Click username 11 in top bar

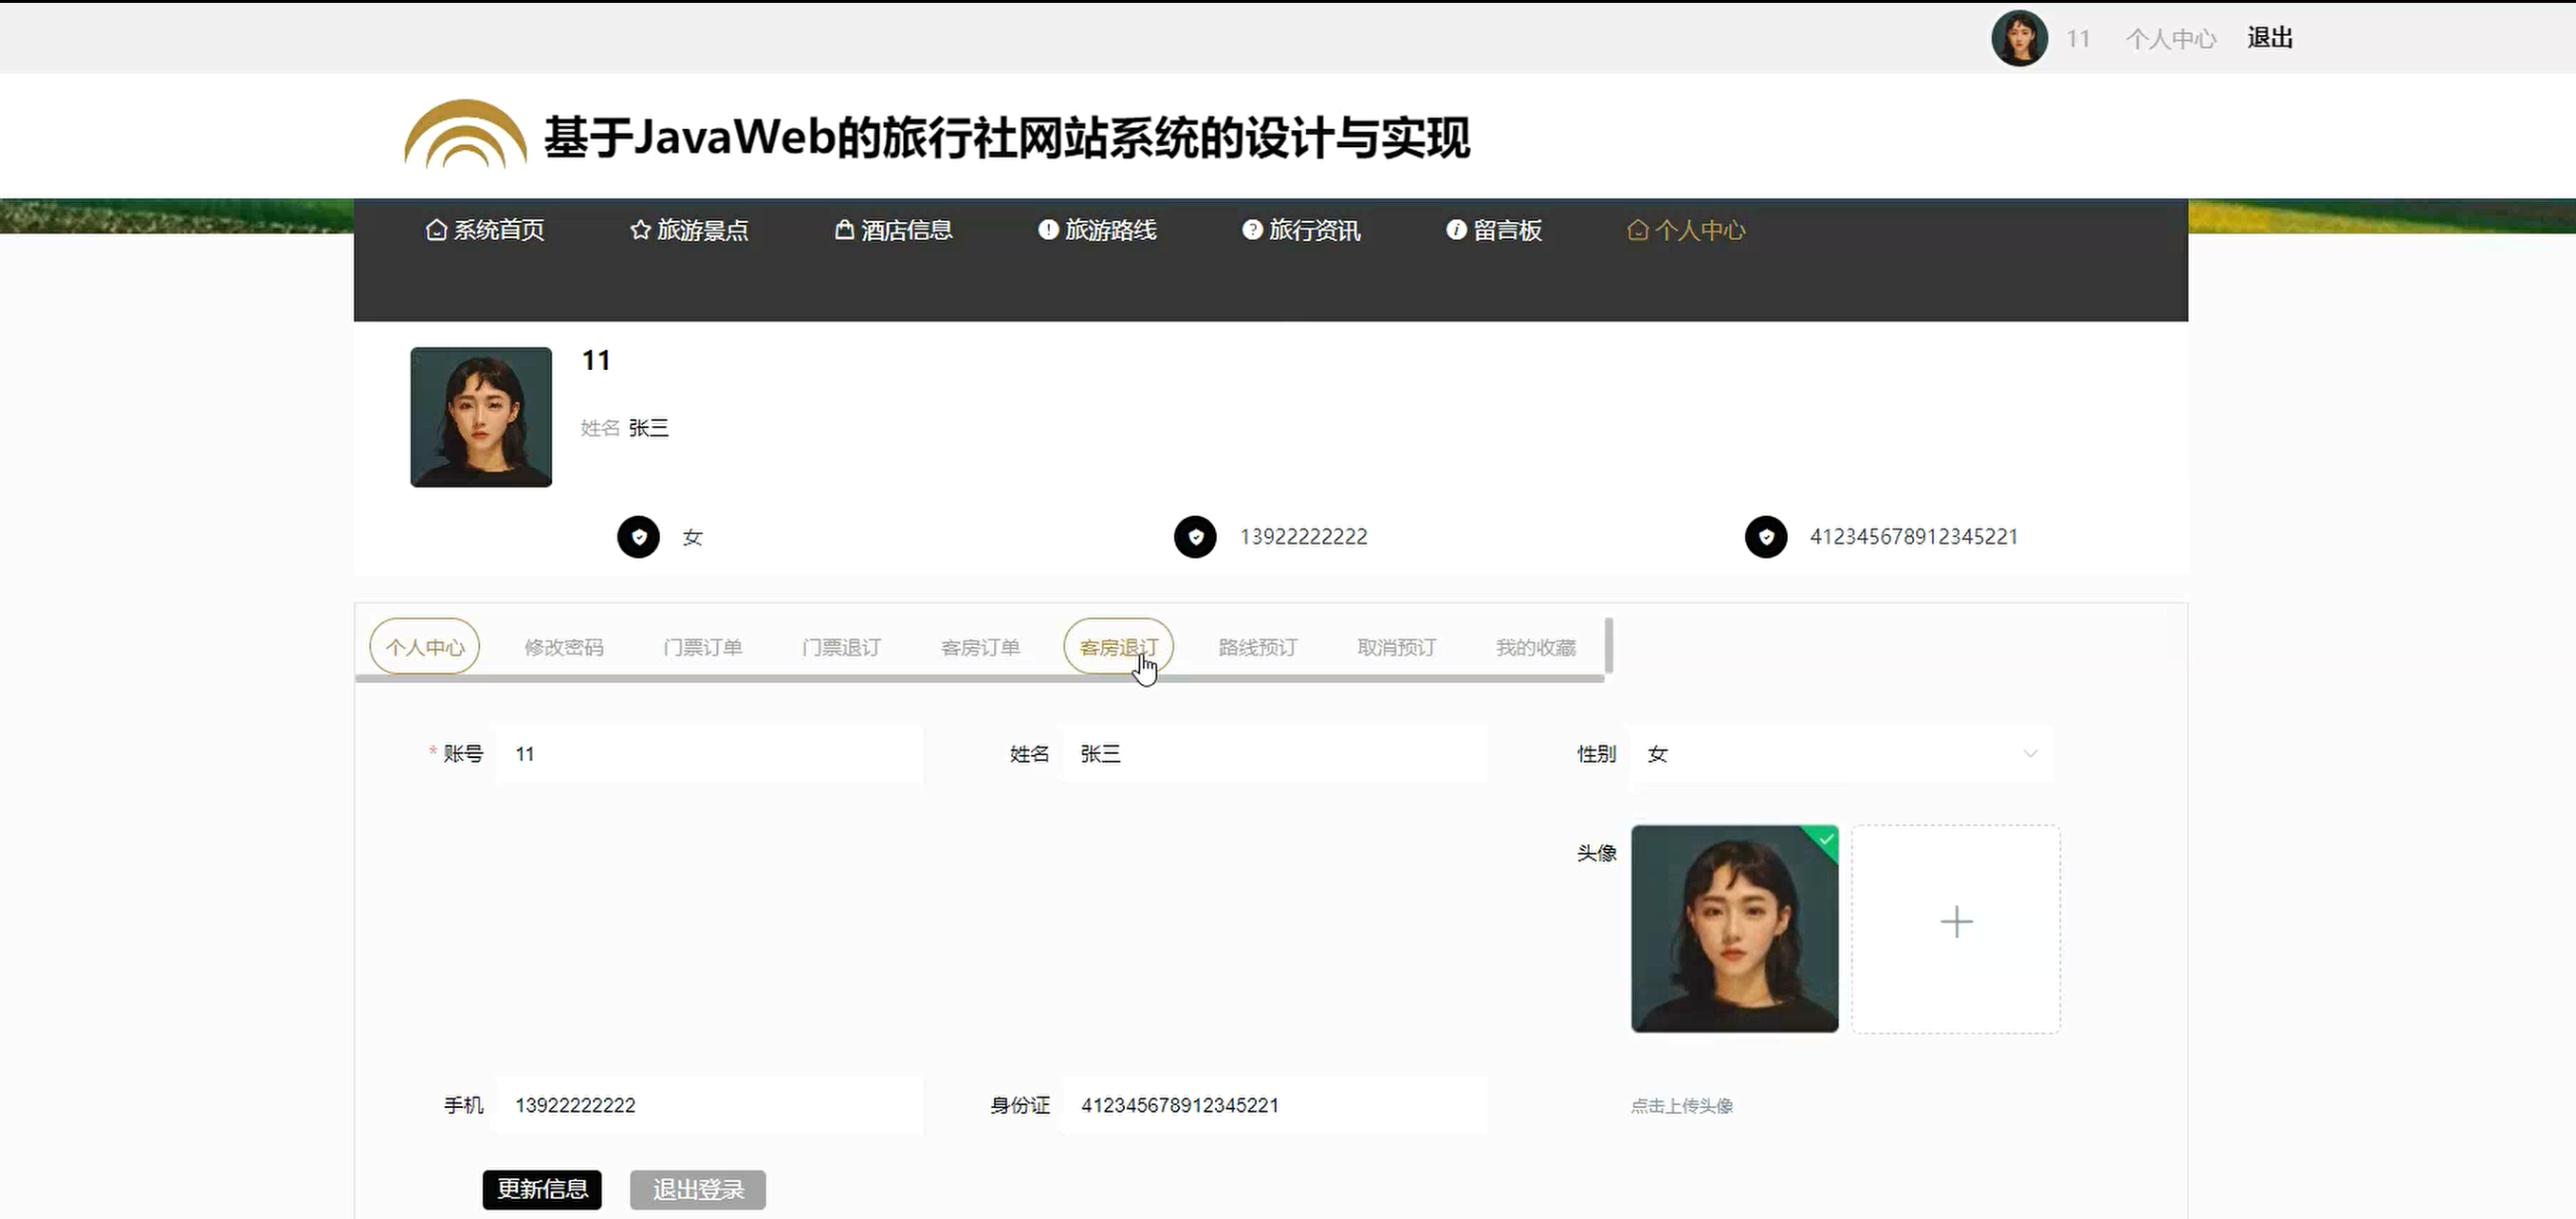[x=2078, y=39]
